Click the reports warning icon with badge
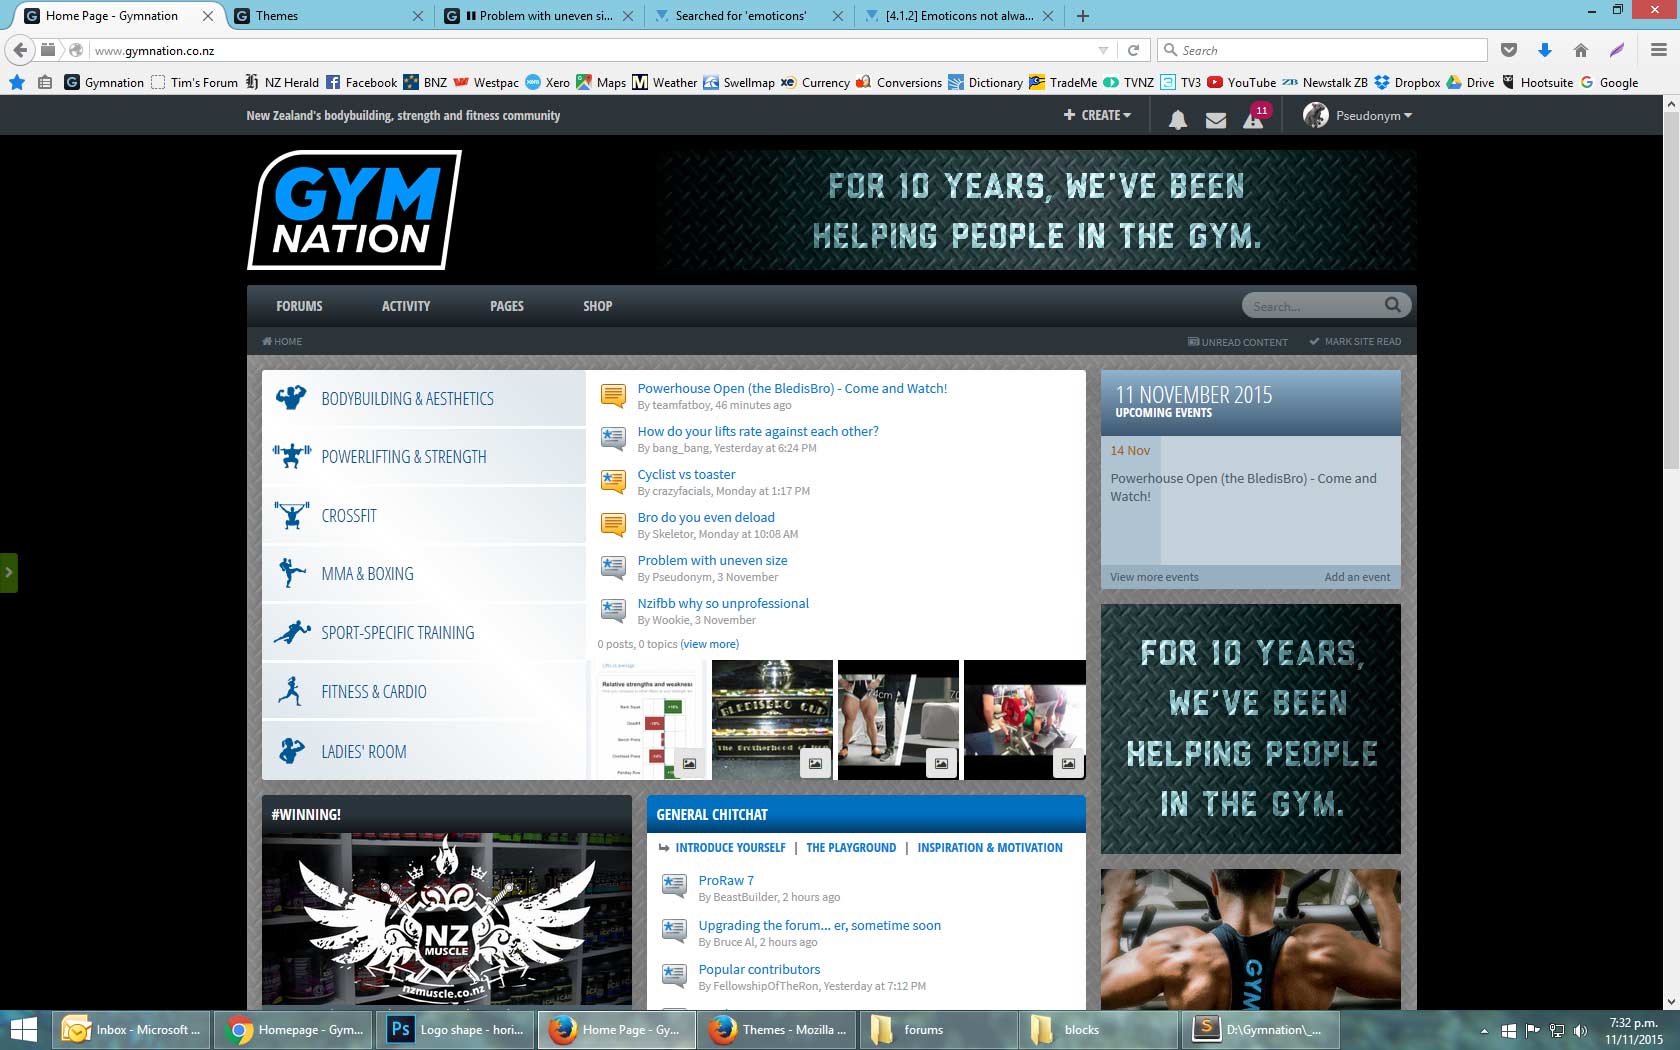Screen dimensions: 1680x1050 pos(1253,120)
